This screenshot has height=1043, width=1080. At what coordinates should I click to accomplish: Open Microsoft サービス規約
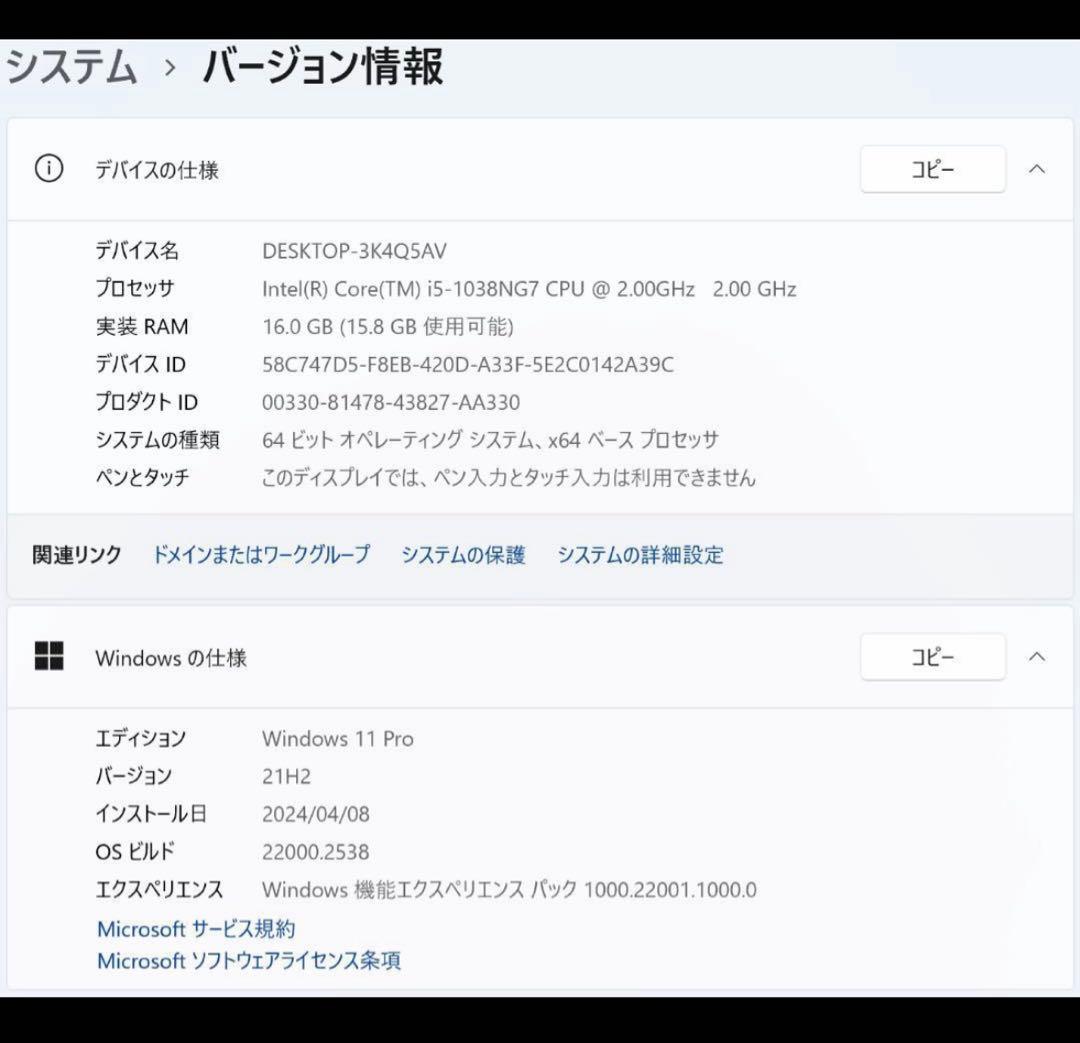click(x=196, y=928)
